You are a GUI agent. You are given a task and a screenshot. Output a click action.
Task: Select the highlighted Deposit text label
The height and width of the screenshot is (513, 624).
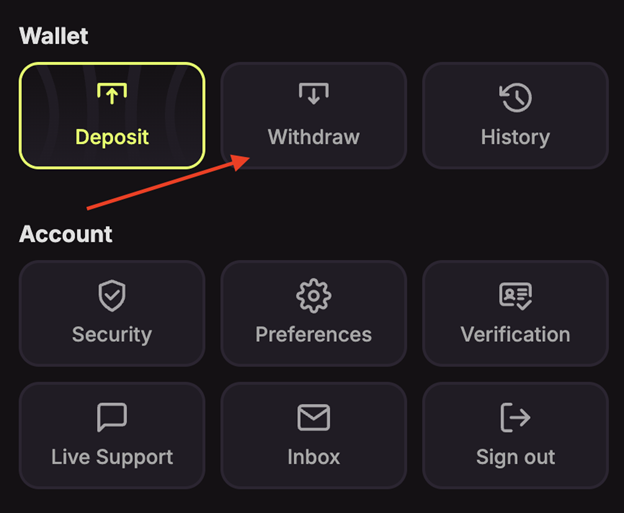pyautogui.click(x=112, y=137)
